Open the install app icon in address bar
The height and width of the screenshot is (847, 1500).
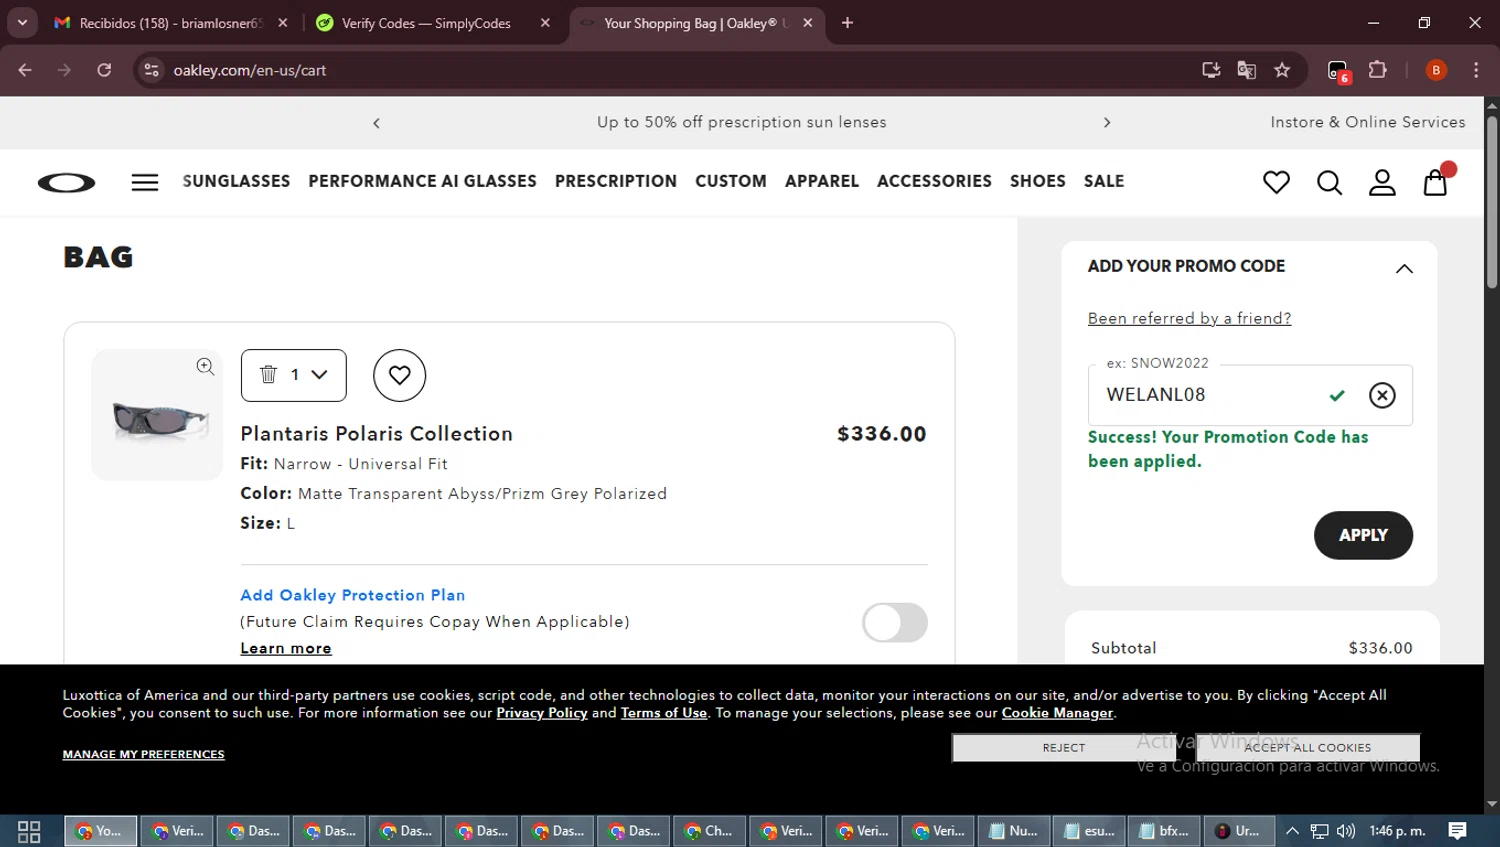tap(1211, 70)
